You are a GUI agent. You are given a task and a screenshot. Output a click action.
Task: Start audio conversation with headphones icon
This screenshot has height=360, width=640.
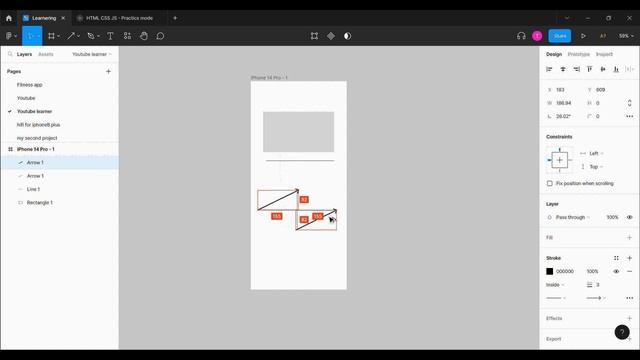(x=521, y=36)
